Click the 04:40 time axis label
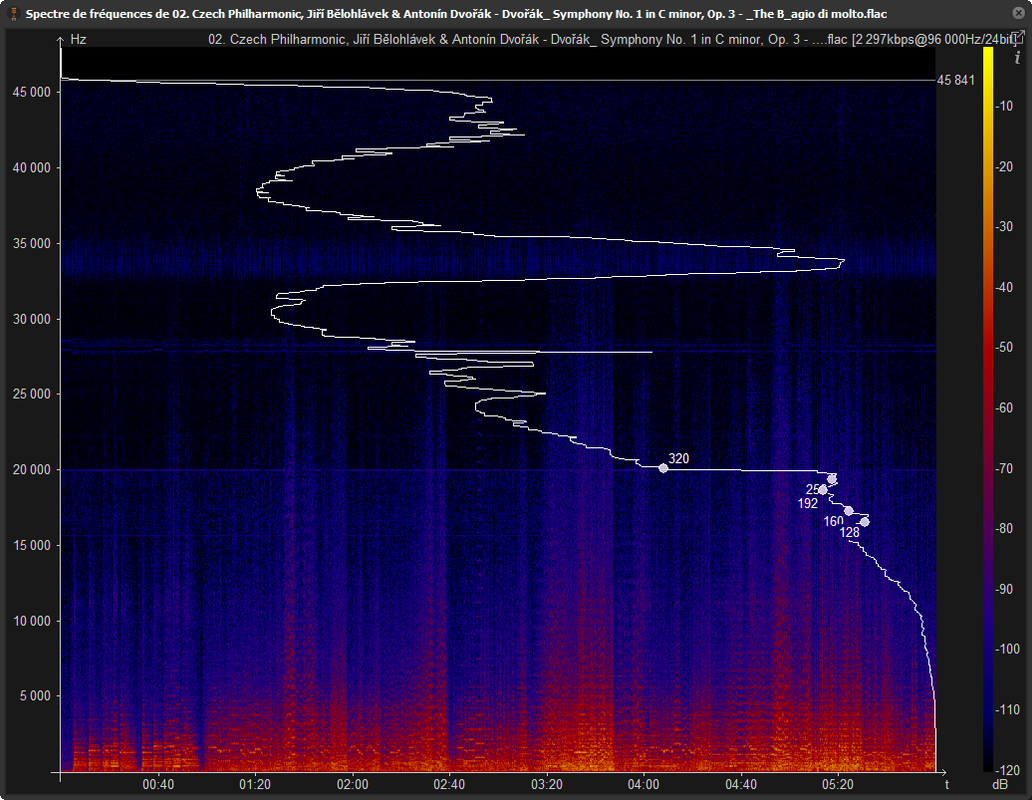This screenshot has height=800, width=1032. point(740,785)
